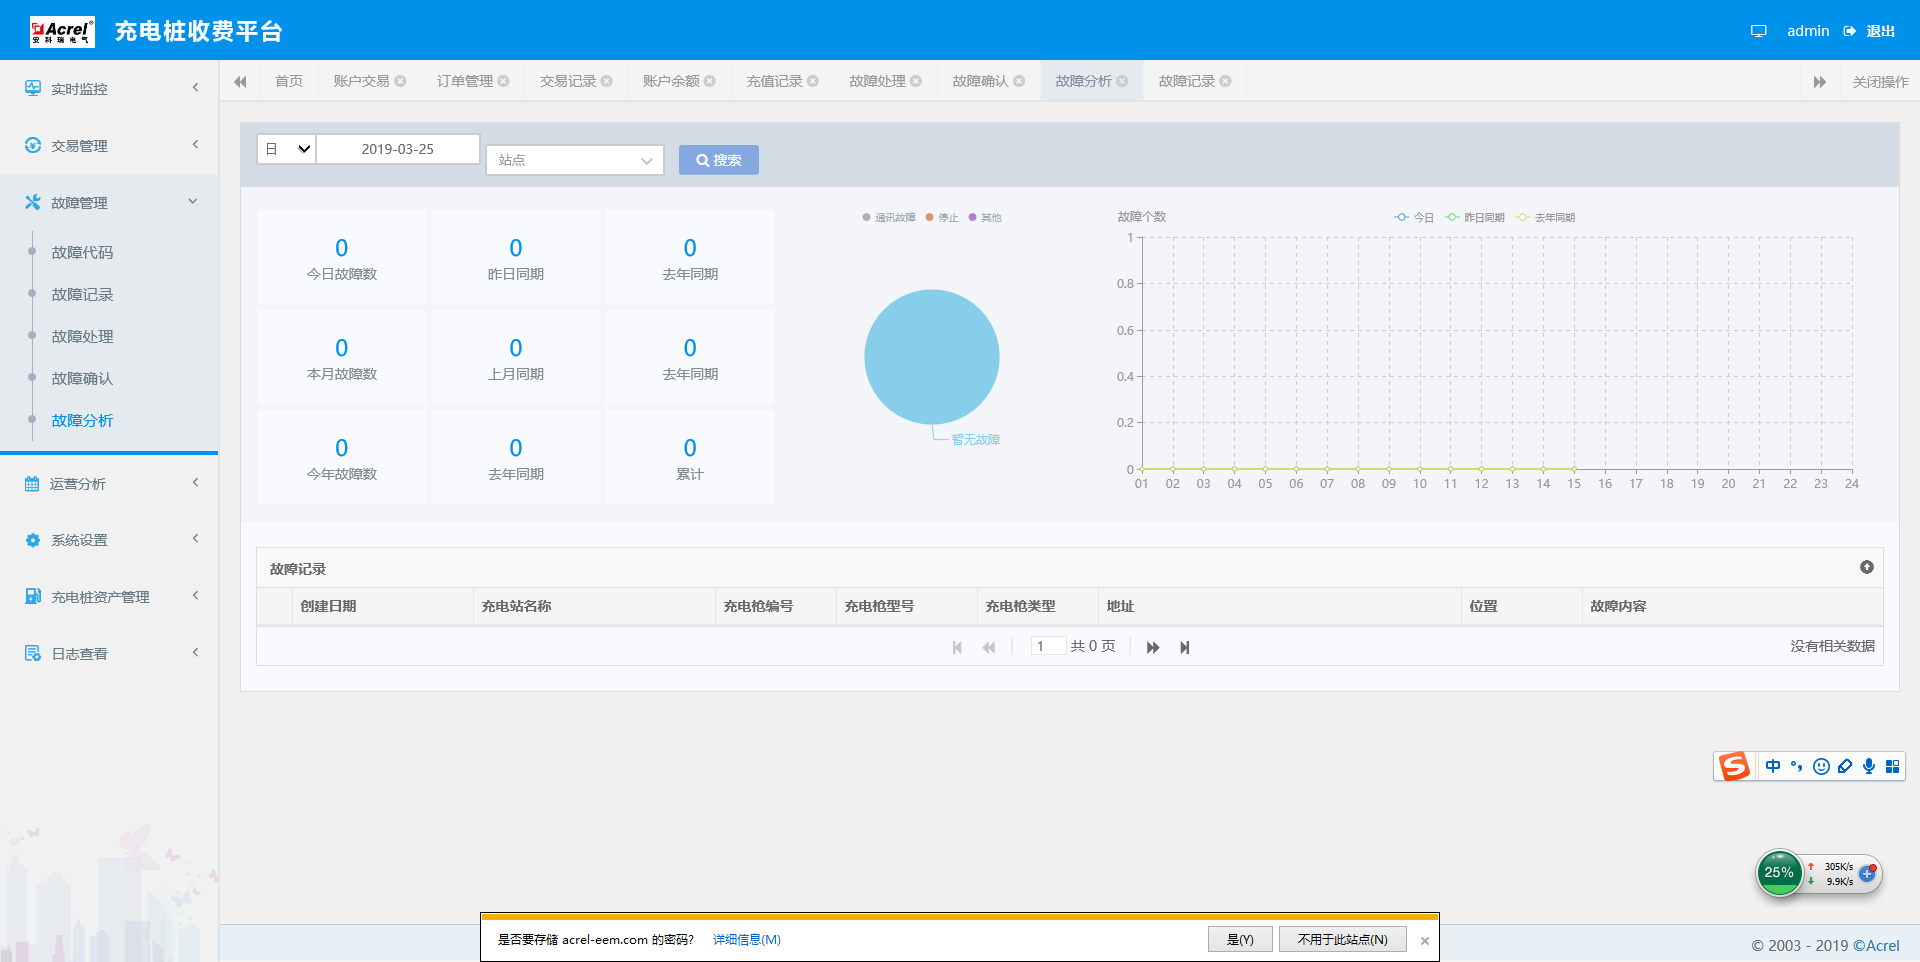Go to previous page of fault records

click(989, 647)
